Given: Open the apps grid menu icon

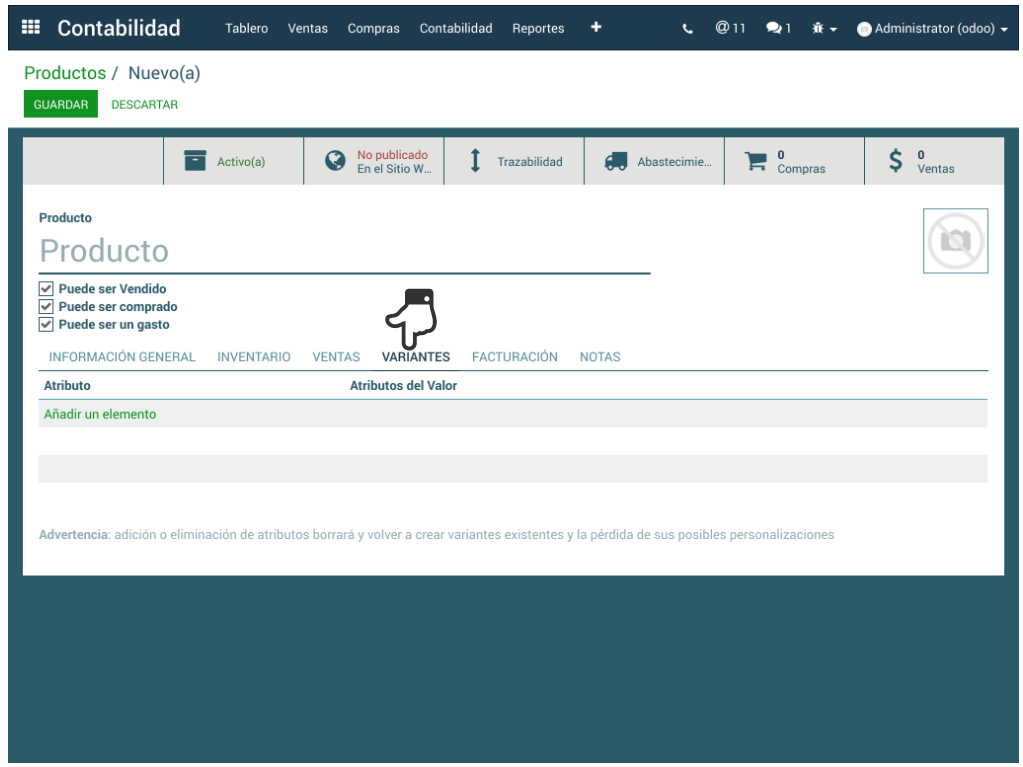Looking at the screenshot, I should pos(31,28).
